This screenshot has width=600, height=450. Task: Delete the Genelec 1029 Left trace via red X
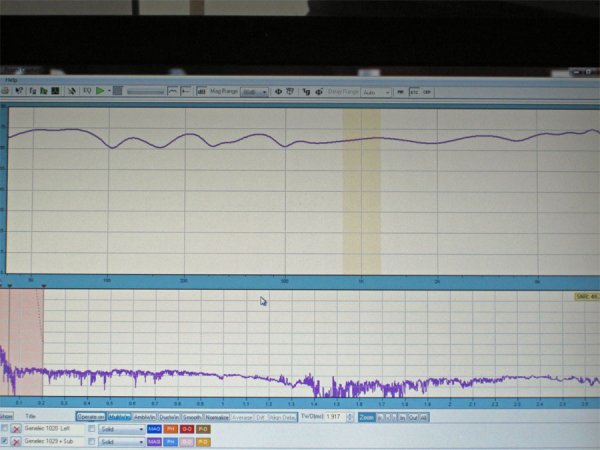[17, 428]
